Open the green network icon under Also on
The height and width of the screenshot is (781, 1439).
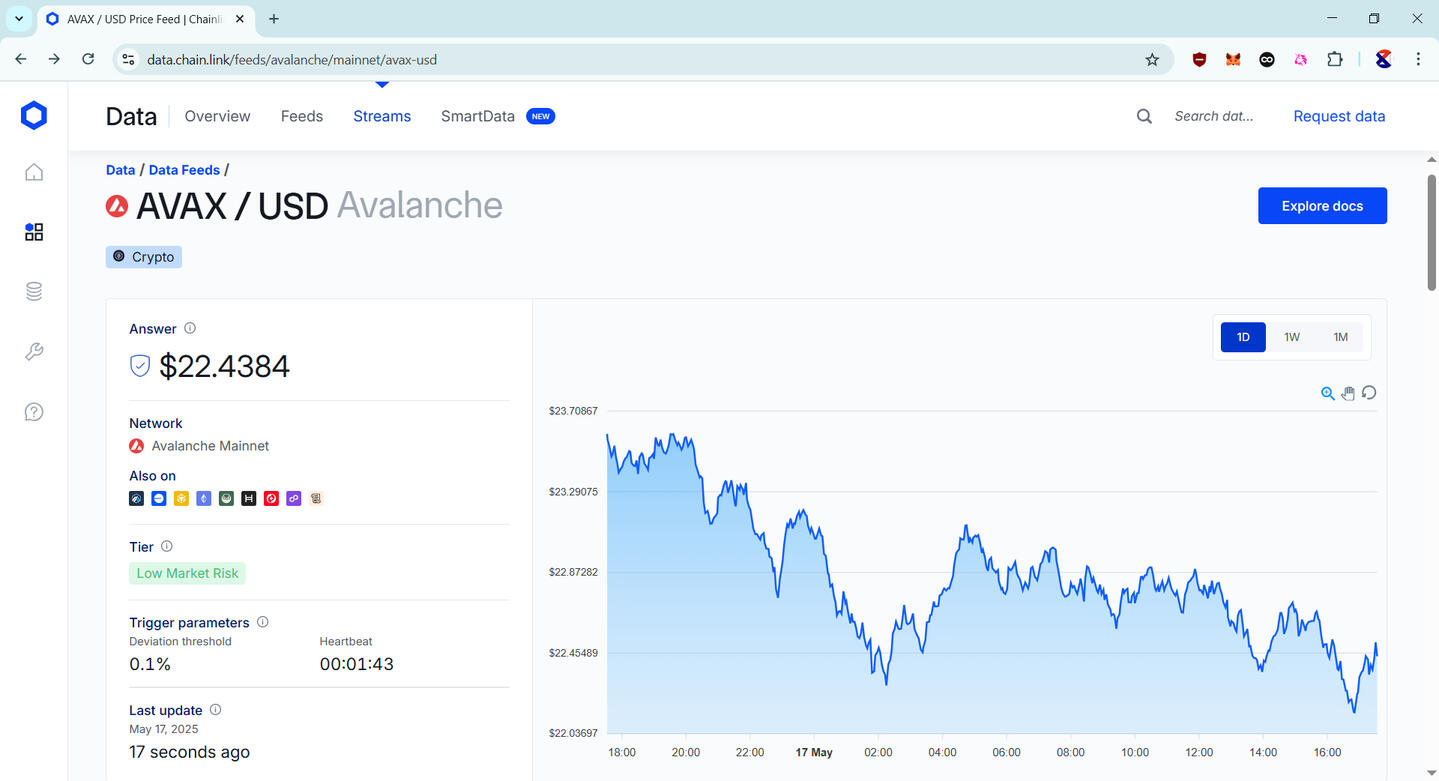[x=226, y=498]
